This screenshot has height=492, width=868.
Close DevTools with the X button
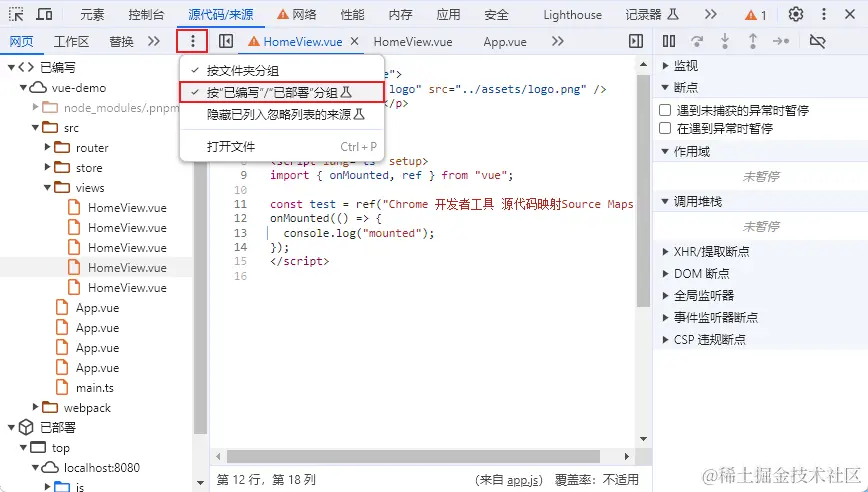pyautogui.click(x=850, y=14)
